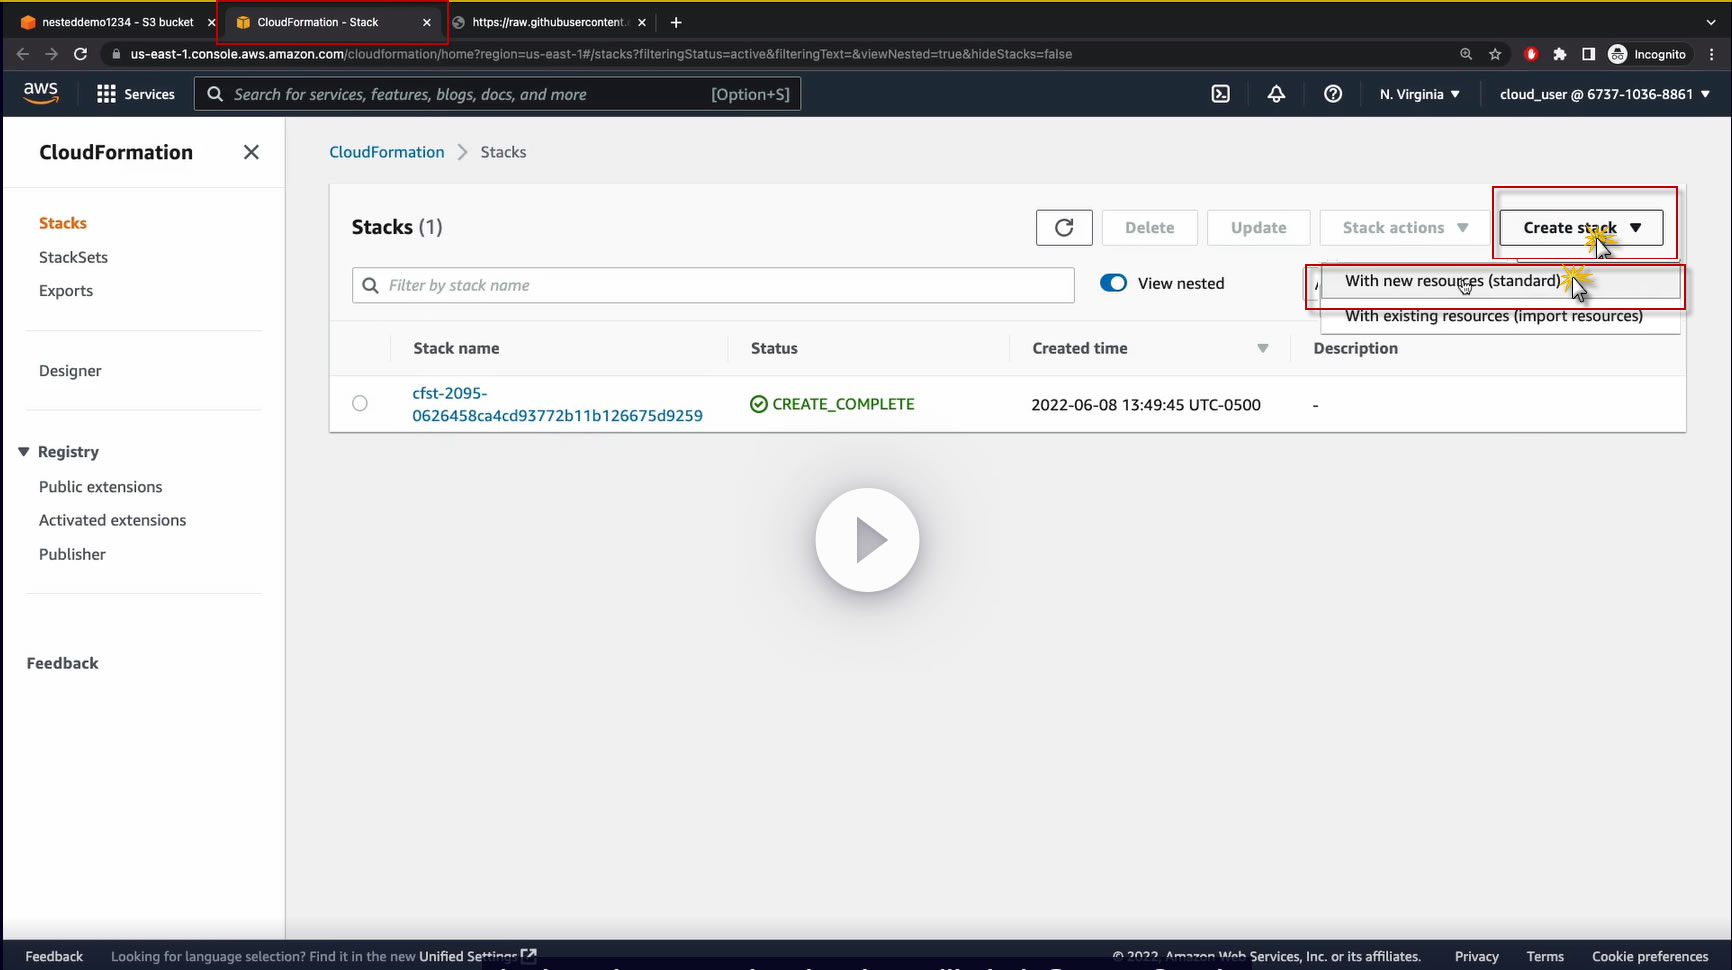
Task: Sort by the Stack name column header
Action: pyautogui.click(x=456, y=348)
